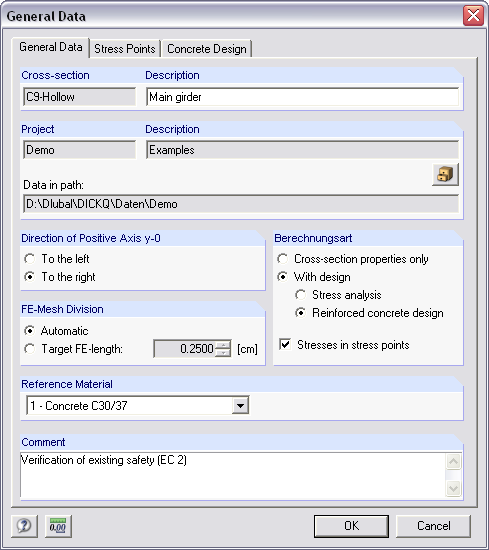Viewport: 489px width, 550px height.
Task: Switch to the General Data tab
Action: point(51,47)
